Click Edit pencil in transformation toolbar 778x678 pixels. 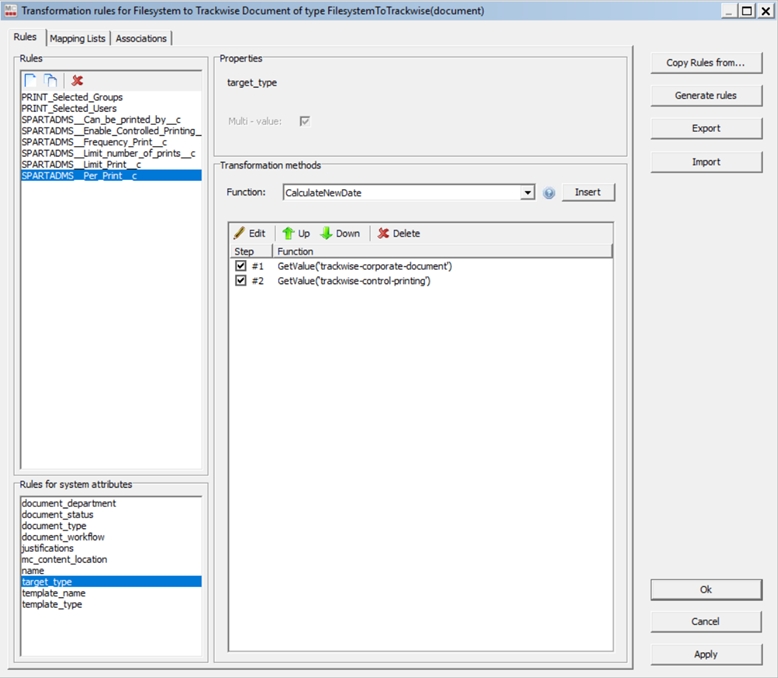(249, 233)
